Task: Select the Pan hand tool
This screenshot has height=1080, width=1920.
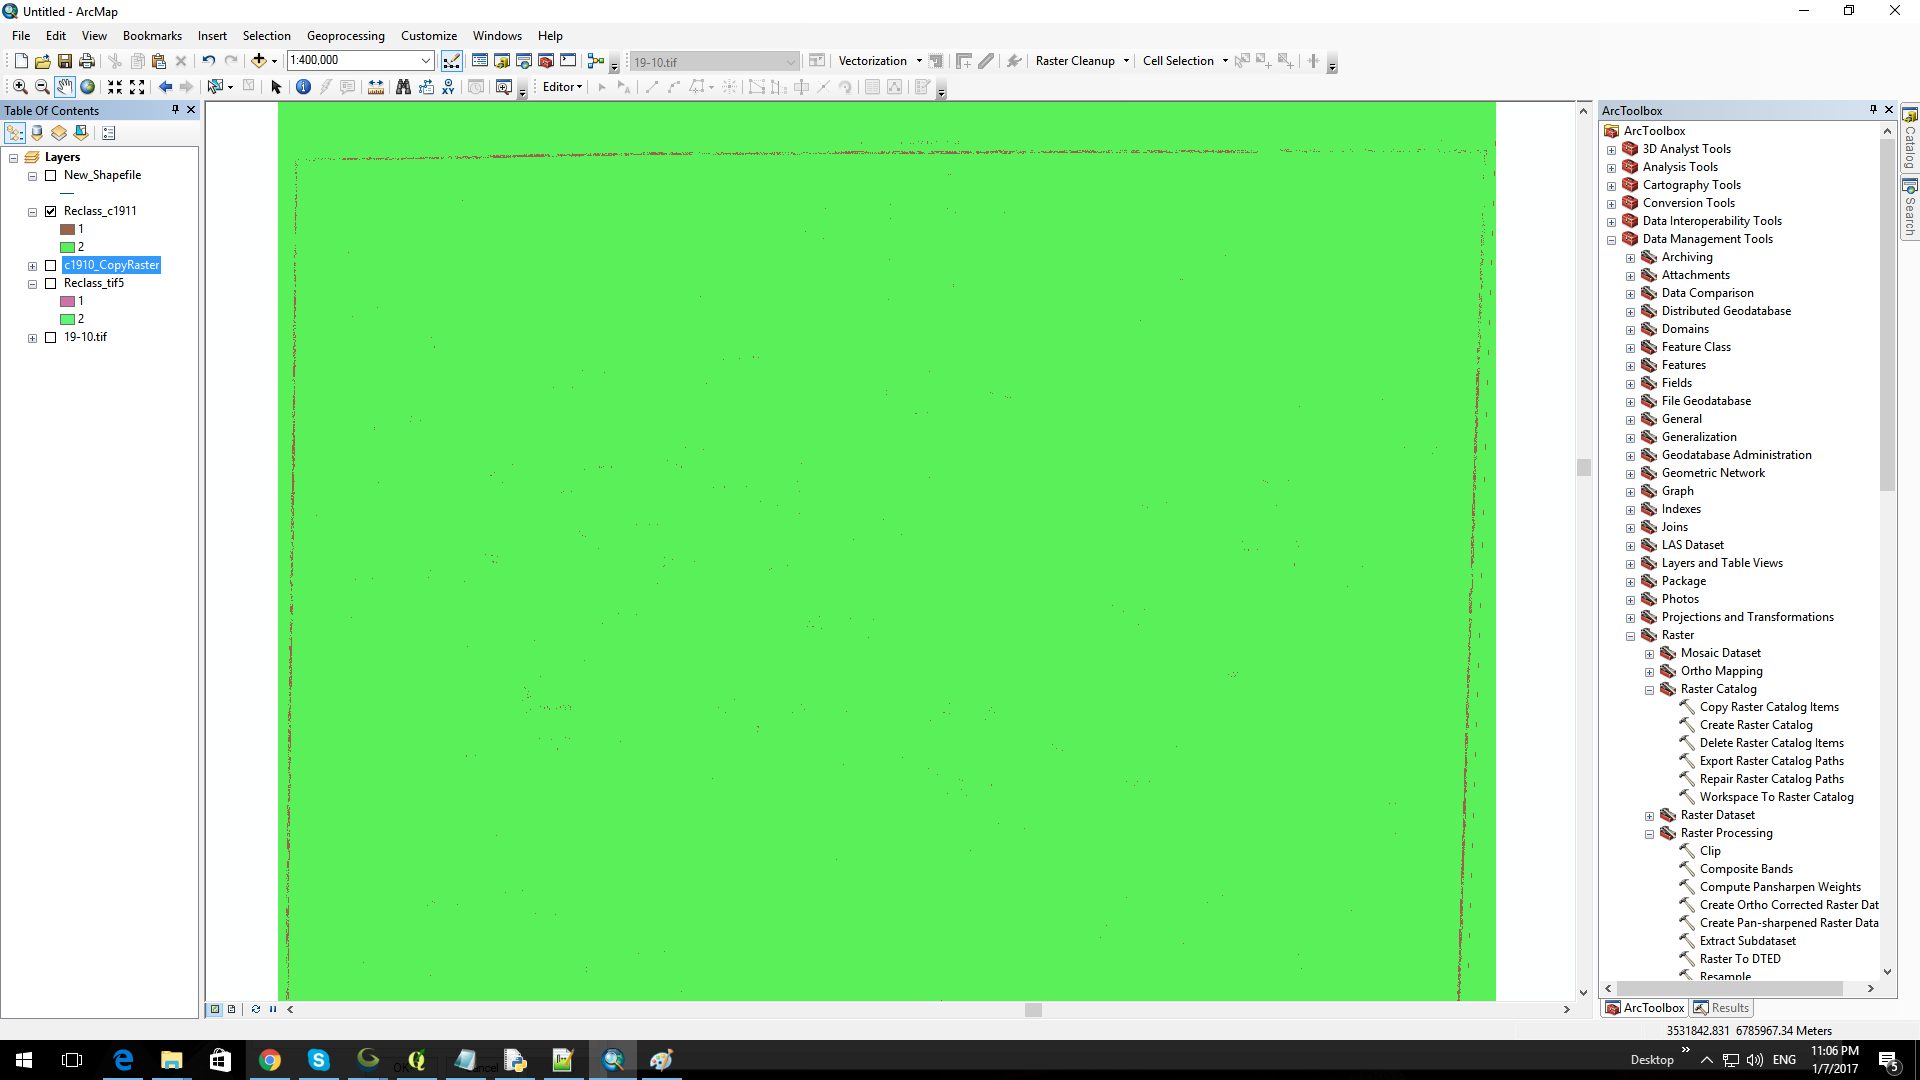Action: [64, 87]
